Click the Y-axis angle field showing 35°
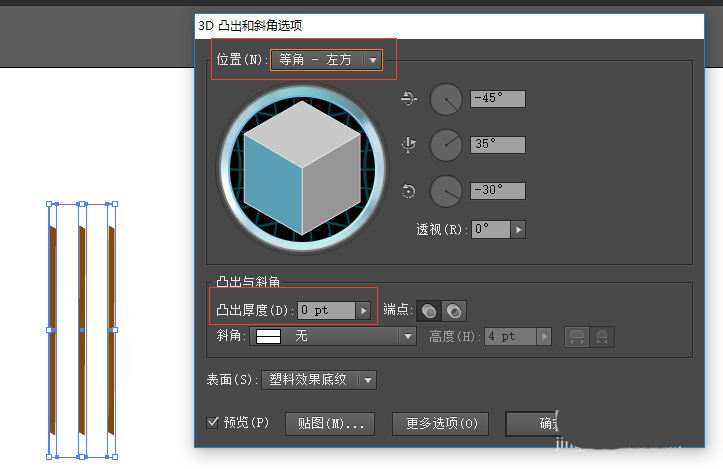Screen dimensions: 723x469 pyautogui.click(x=498, y=145)
